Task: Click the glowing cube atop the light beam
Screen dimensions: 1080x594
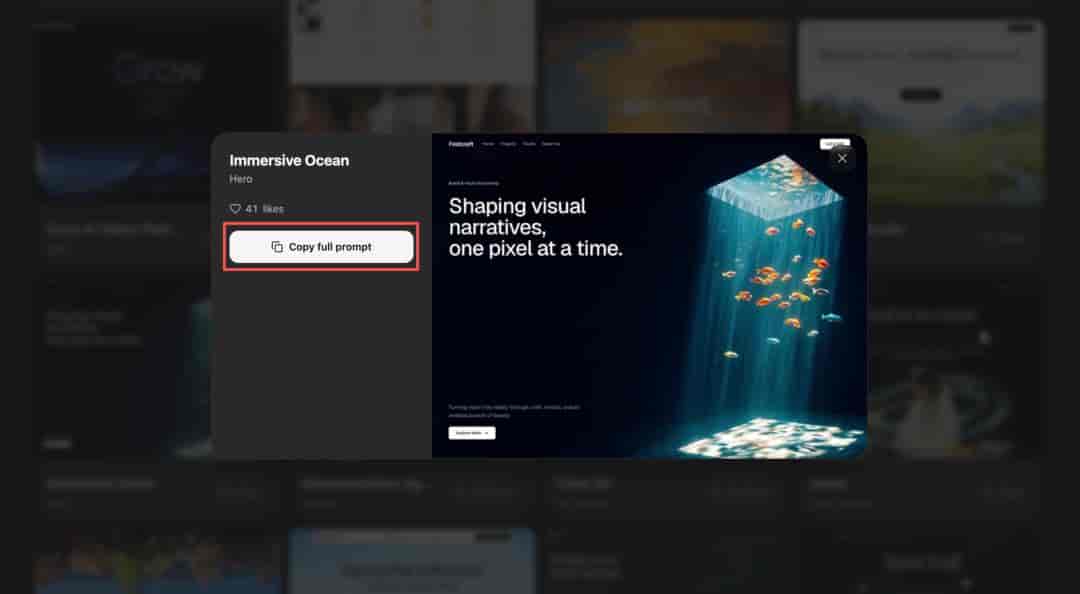Action: 776,185
